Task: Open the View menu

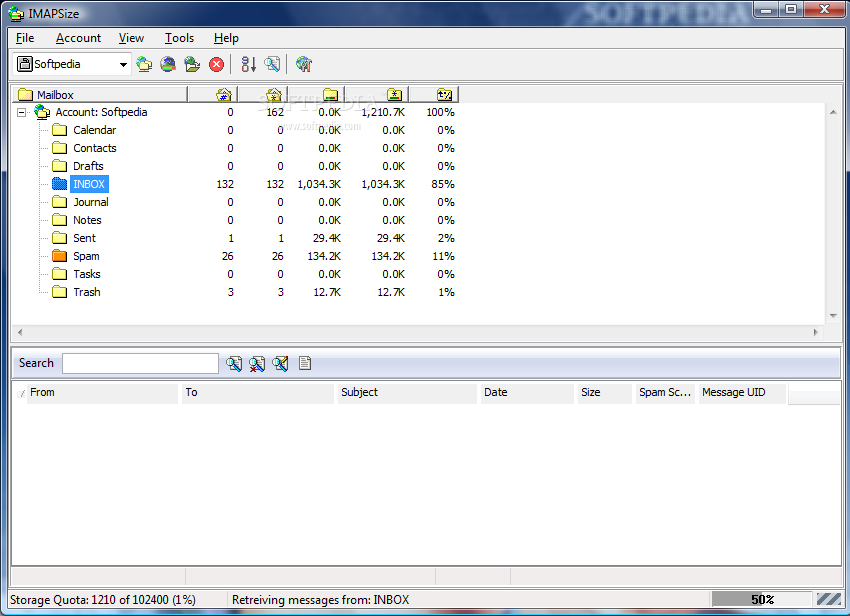Action: [x=131, y=38]
